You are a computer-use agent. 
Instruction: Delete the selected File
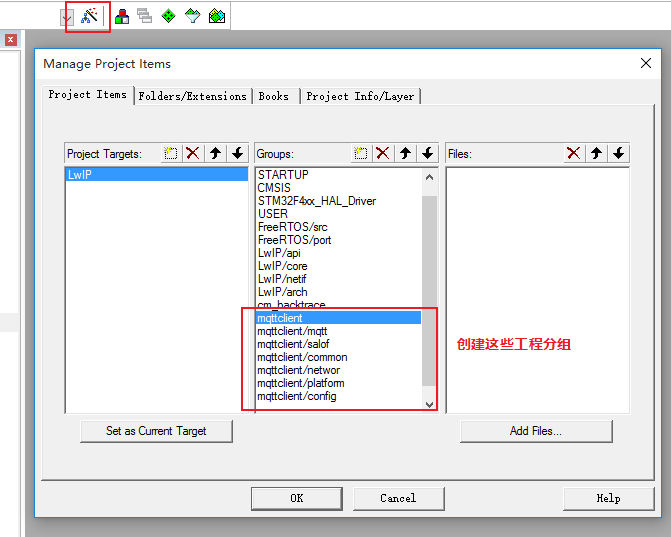click(x=573, y=153)
